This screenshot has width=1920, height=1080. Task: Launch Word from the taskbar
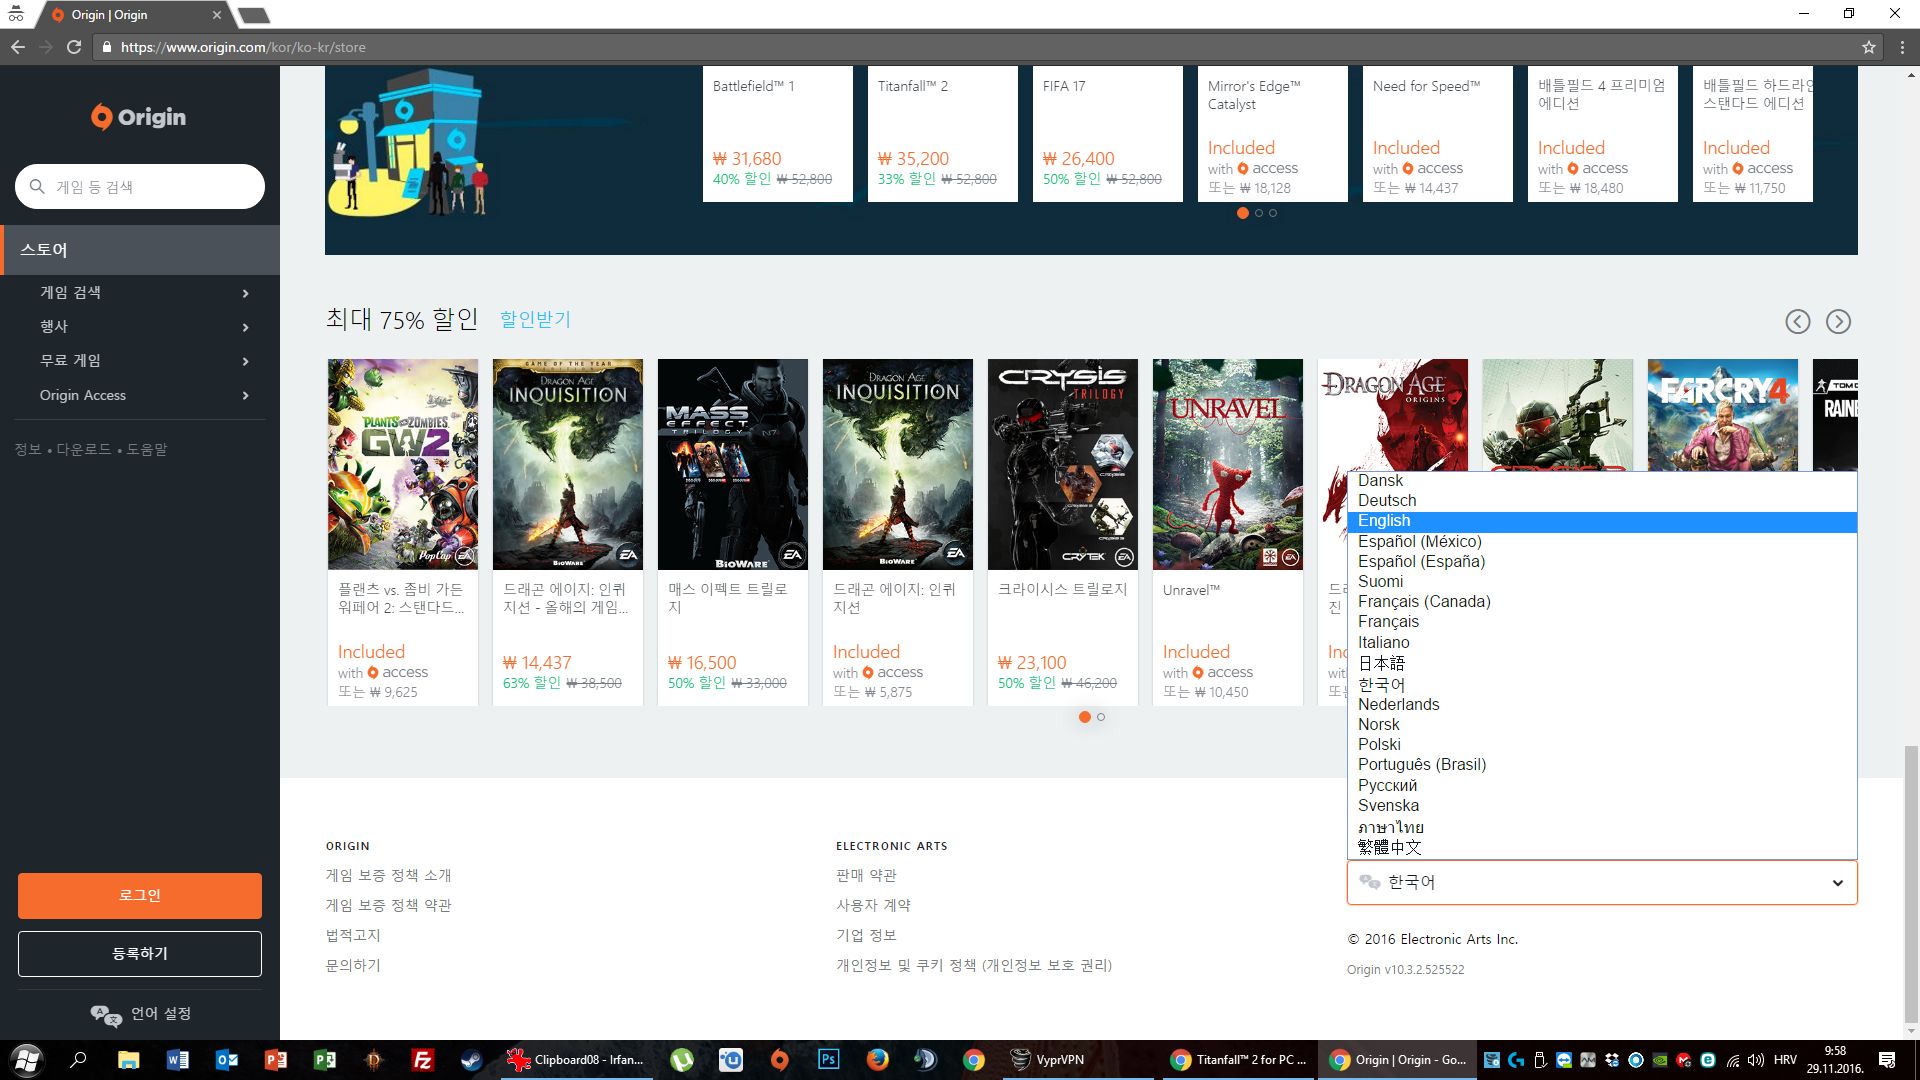point(177,1060)
